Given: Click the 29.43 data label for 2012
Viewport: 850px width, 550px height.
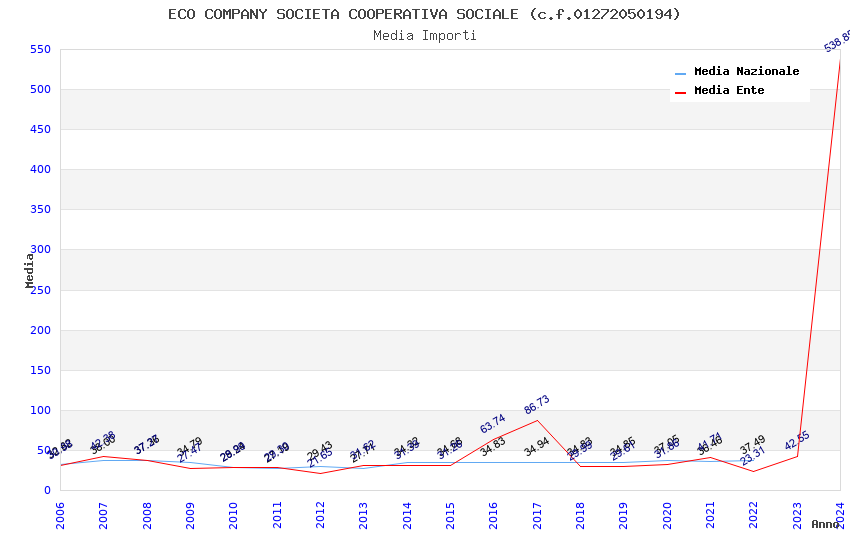Looking at the screenshot, I should pyautogui.click(x=320, y=450).
